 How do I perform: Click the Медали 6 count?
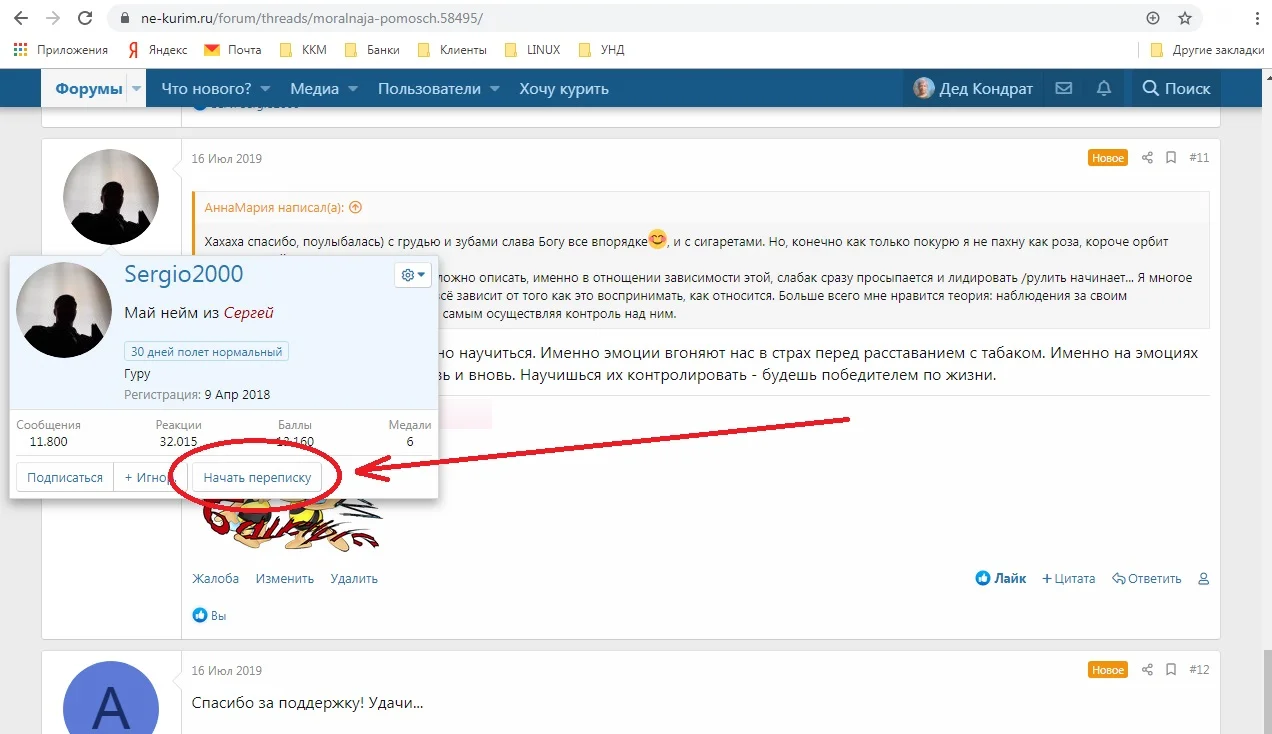click(410, 433)
